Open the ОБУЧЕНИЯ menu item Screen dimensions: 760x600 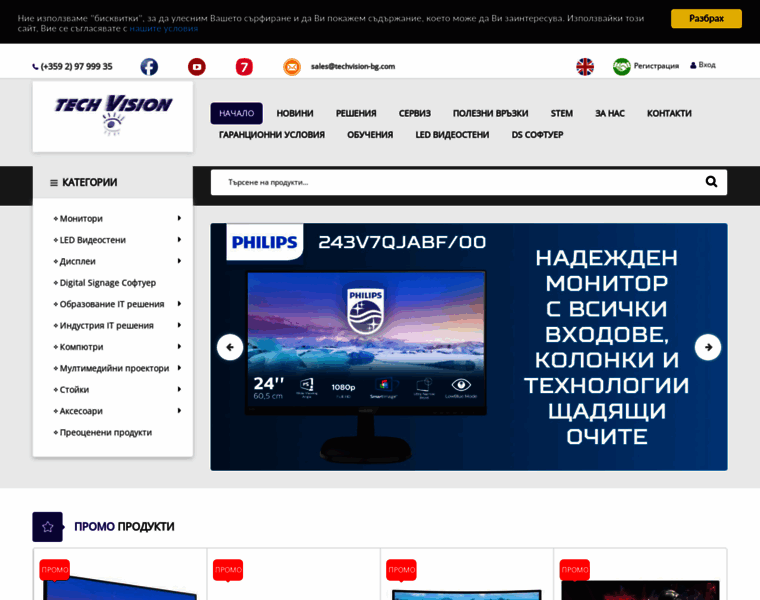(x=370, y=135)
